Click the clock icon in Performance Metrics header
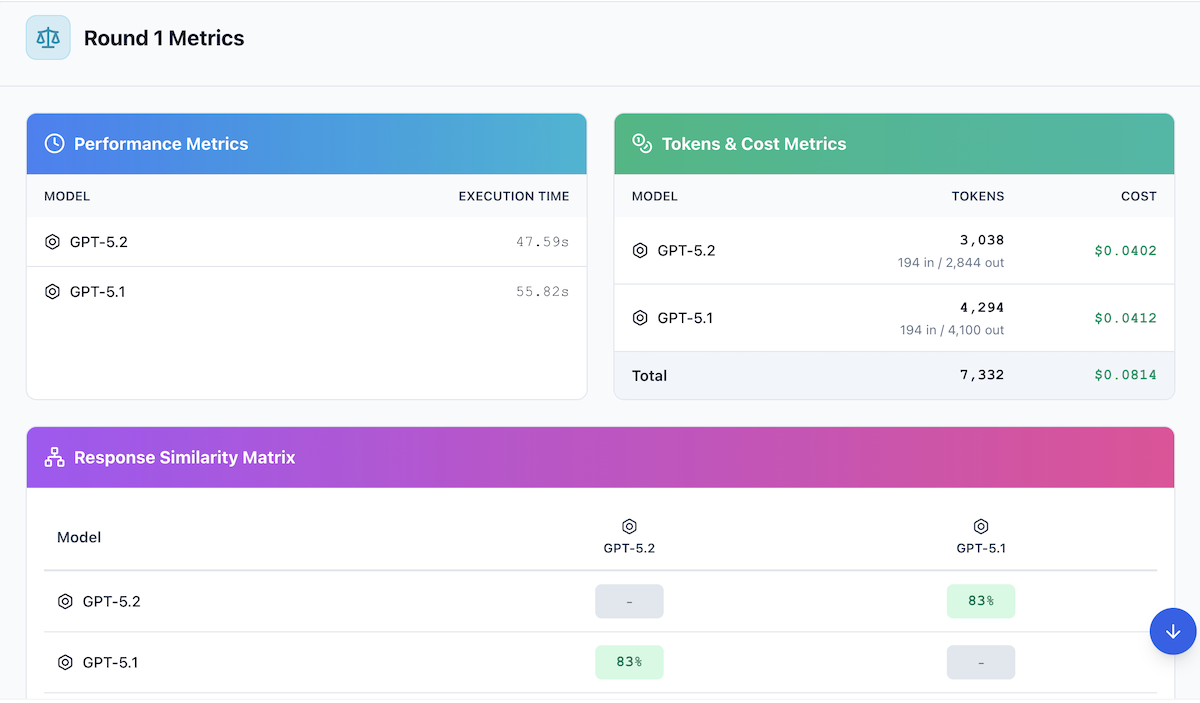 pos(53,143)
